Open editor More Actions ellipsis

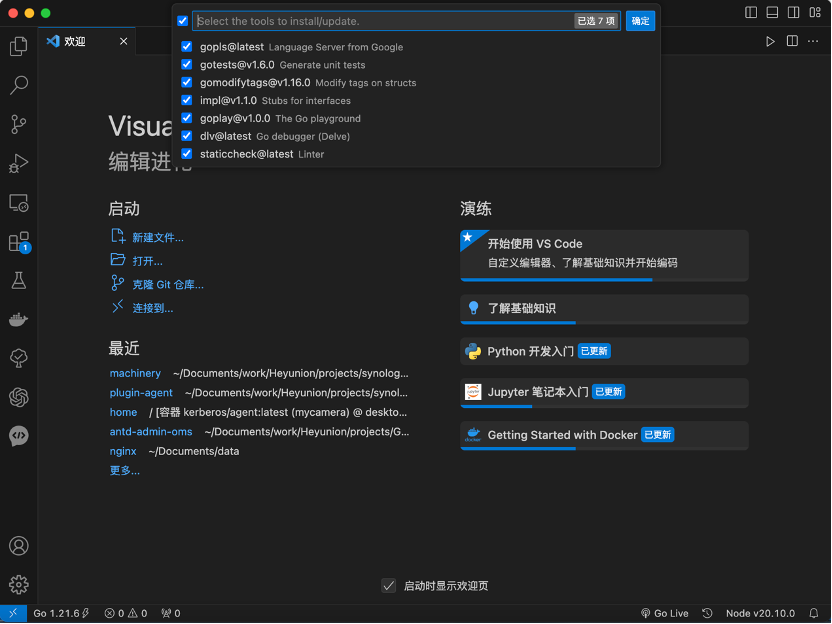(813, 41)
